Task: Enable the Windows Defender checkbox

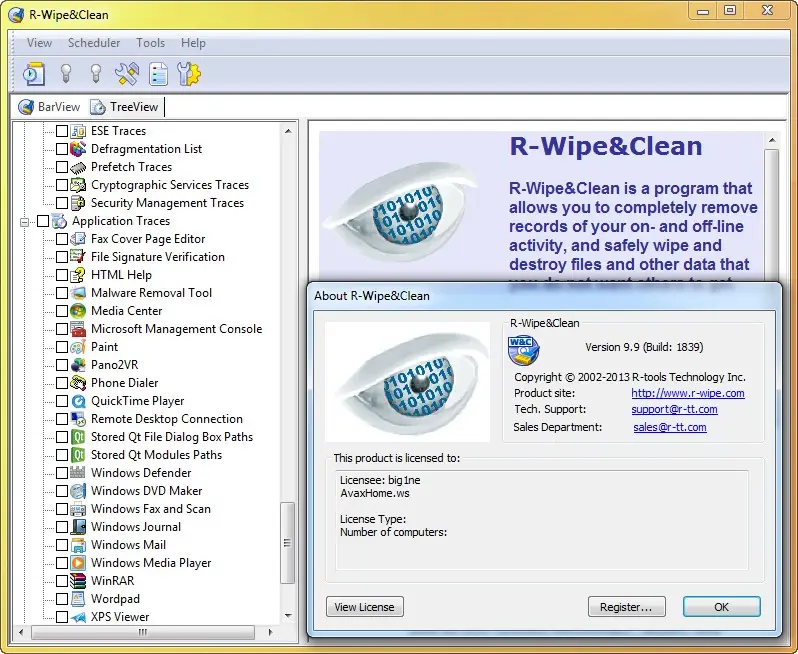Action: point(62,473)
